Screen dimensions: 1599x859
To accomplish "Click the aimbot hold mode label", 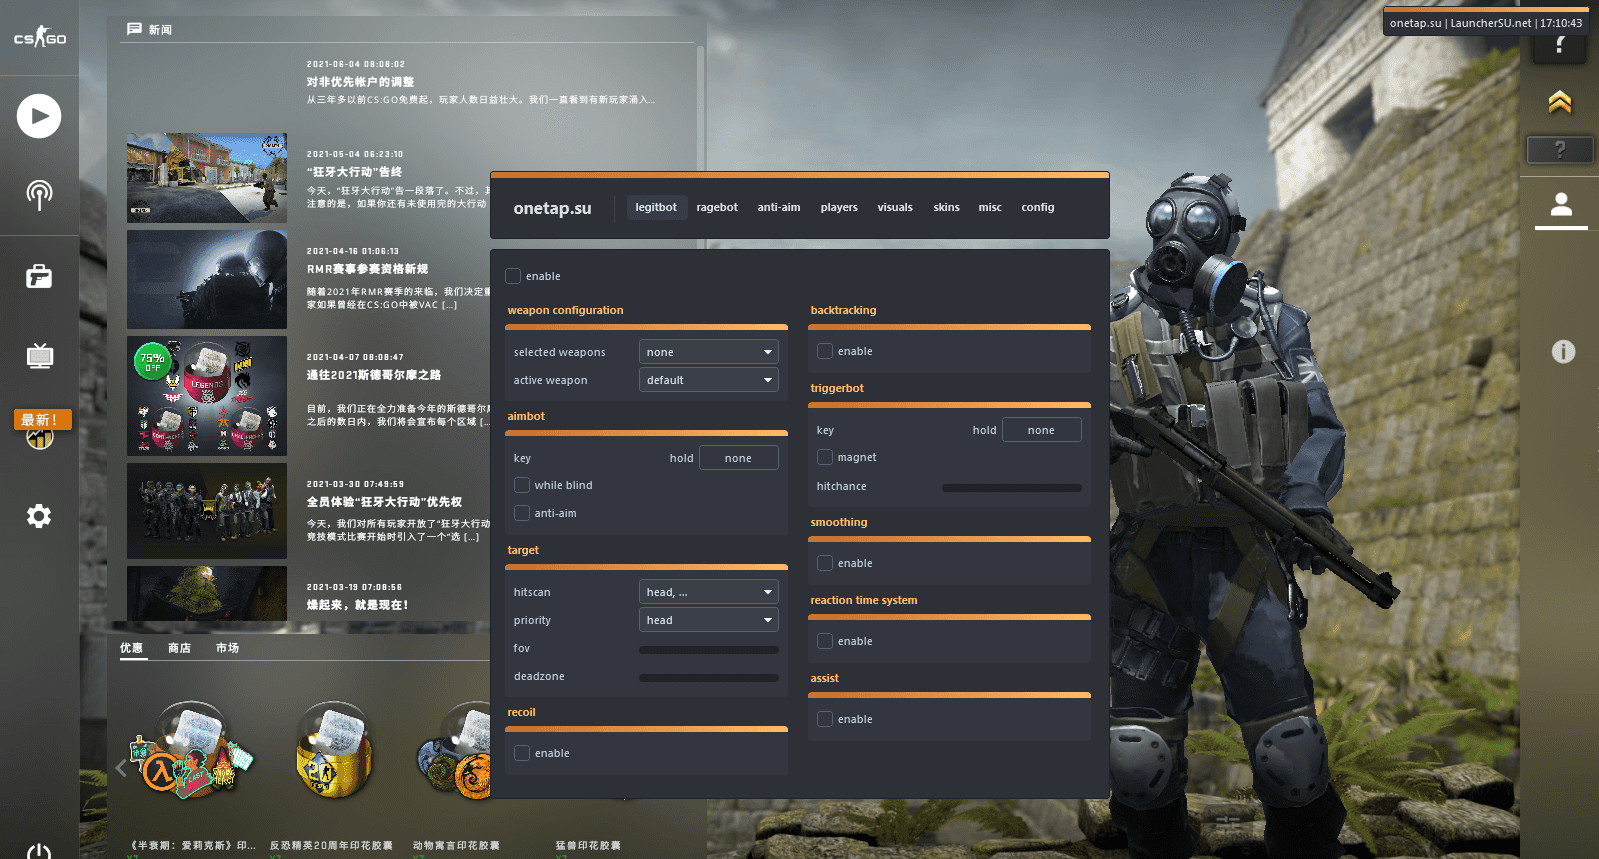I will (681, 458).
